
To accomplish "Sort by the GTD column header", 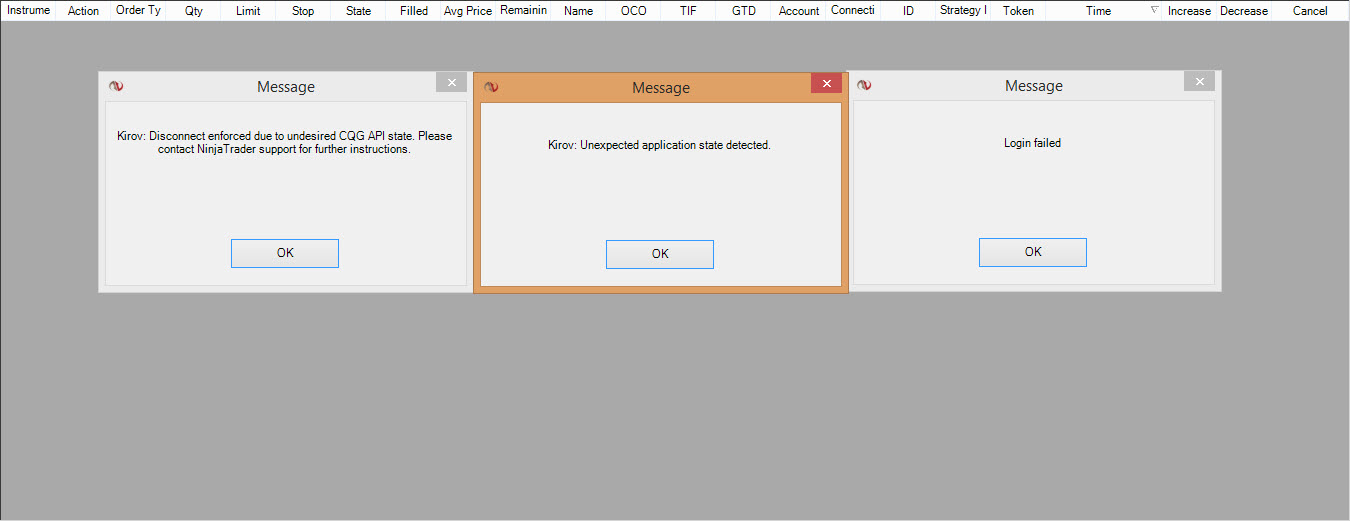I will tap(743, 11).
